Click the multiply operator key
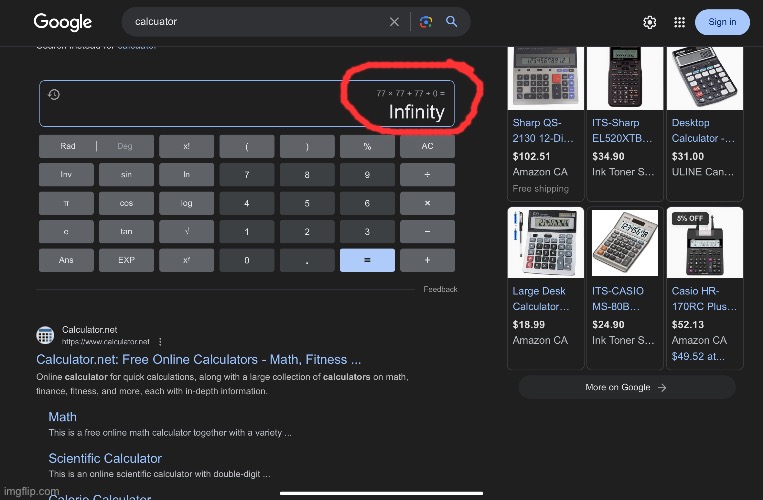This screenshot has height=500, width=763. click(427, 203)
